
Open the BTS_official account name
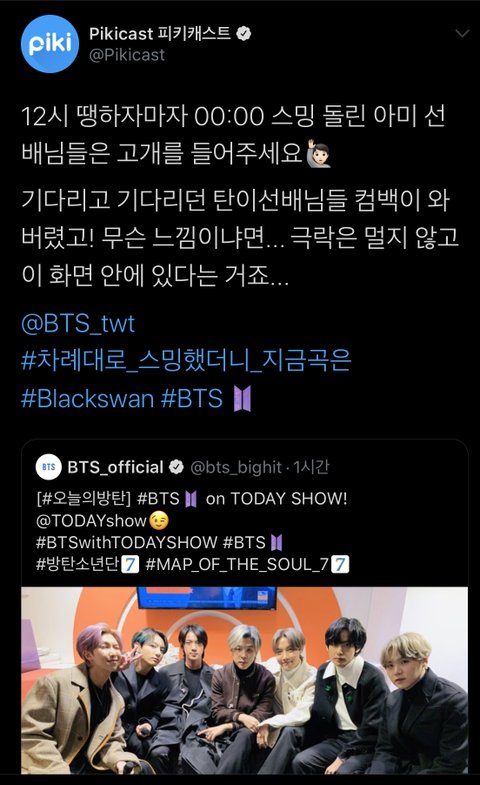click(x=115, y=467)
